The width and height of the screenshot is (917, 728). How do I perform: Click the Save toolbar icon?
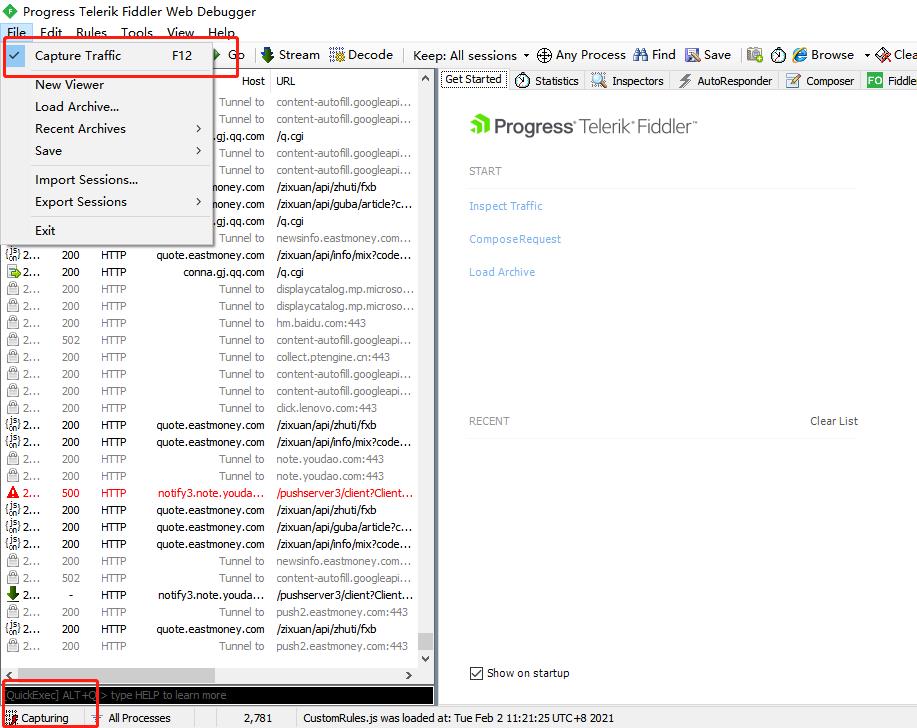tap(692, 55)
